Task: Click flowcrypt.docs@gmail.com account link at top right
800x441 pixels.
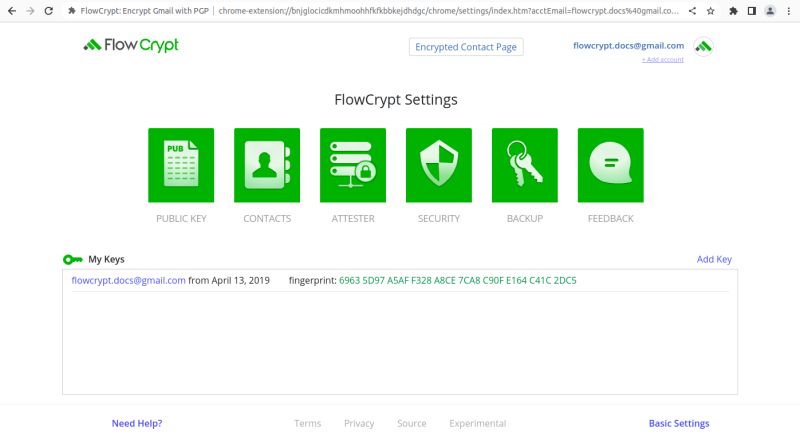Action: 629,45
